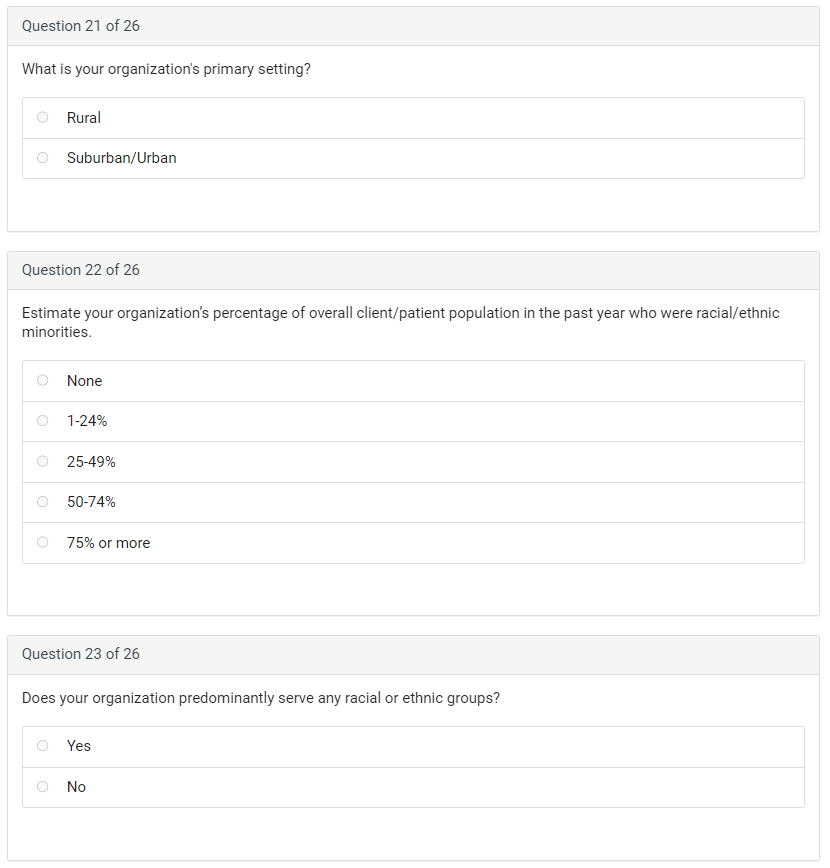Answer Yes radio button for question 23

coord(42,745)
